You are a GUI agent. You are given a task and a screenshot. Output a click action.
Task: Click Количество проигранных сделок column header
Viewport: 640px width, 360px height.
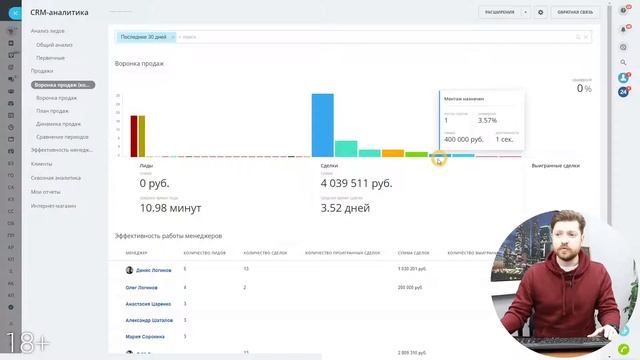342,253
